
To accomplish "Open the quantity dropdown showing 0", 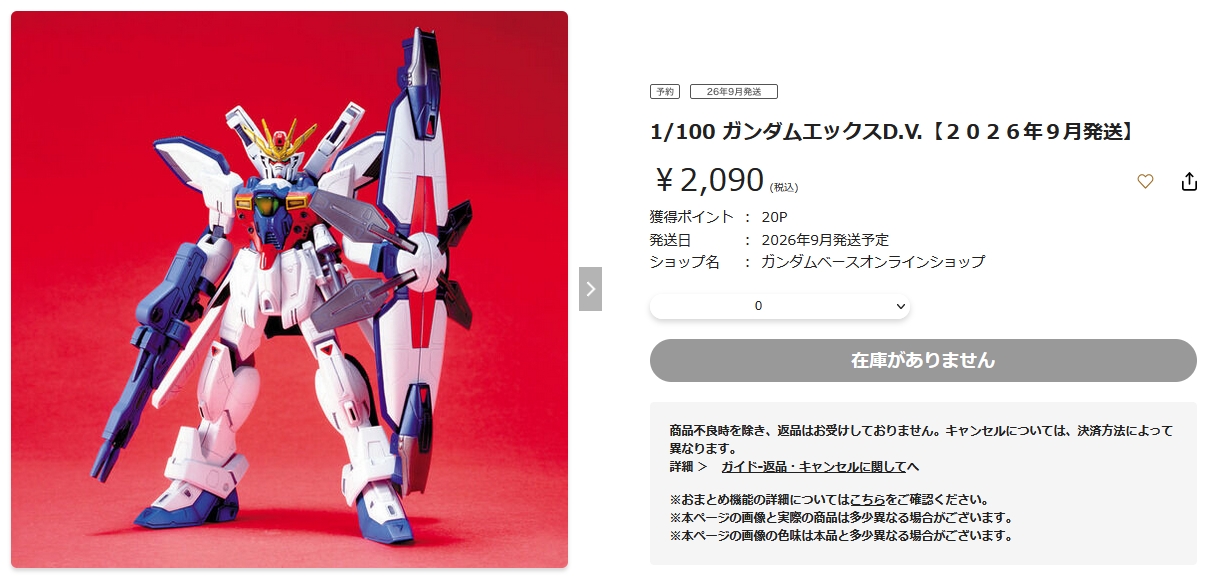I will click(x=780, y=306).
